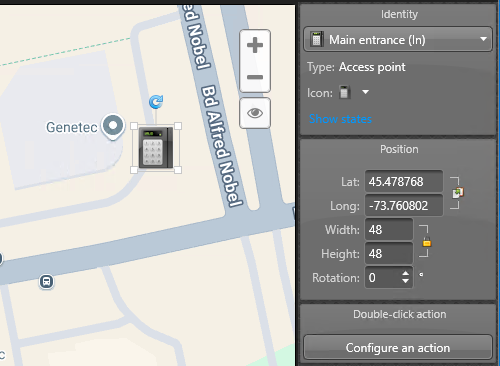Click the bottom-left resize handle of keypad icon
The height and width of the screenshot is (366, 500).
tap(134, 170)
